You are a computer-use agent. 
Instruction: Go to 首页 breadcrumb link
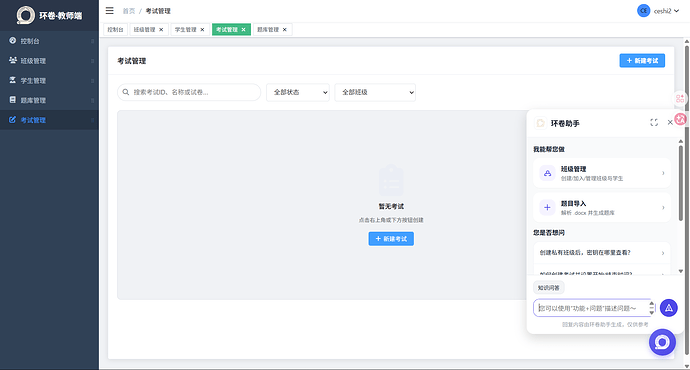click(128, 11)
